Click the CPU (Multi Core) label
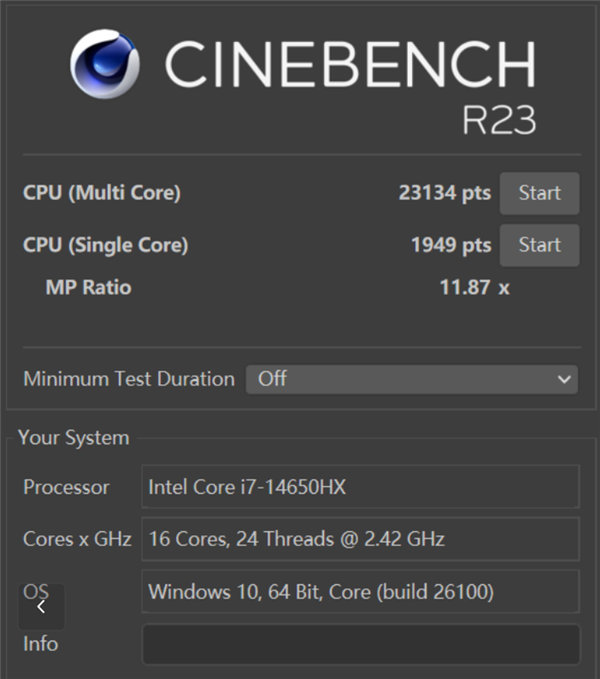 [x=102, y=193]
